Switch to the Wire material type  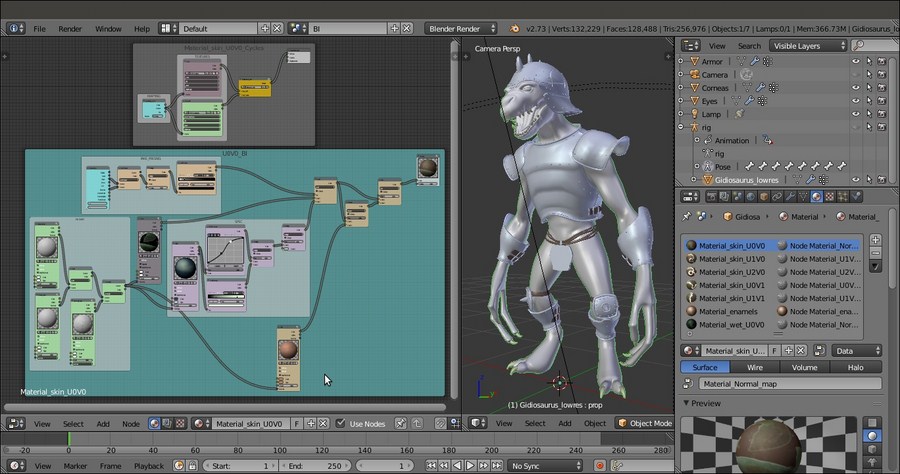(755, 367)
